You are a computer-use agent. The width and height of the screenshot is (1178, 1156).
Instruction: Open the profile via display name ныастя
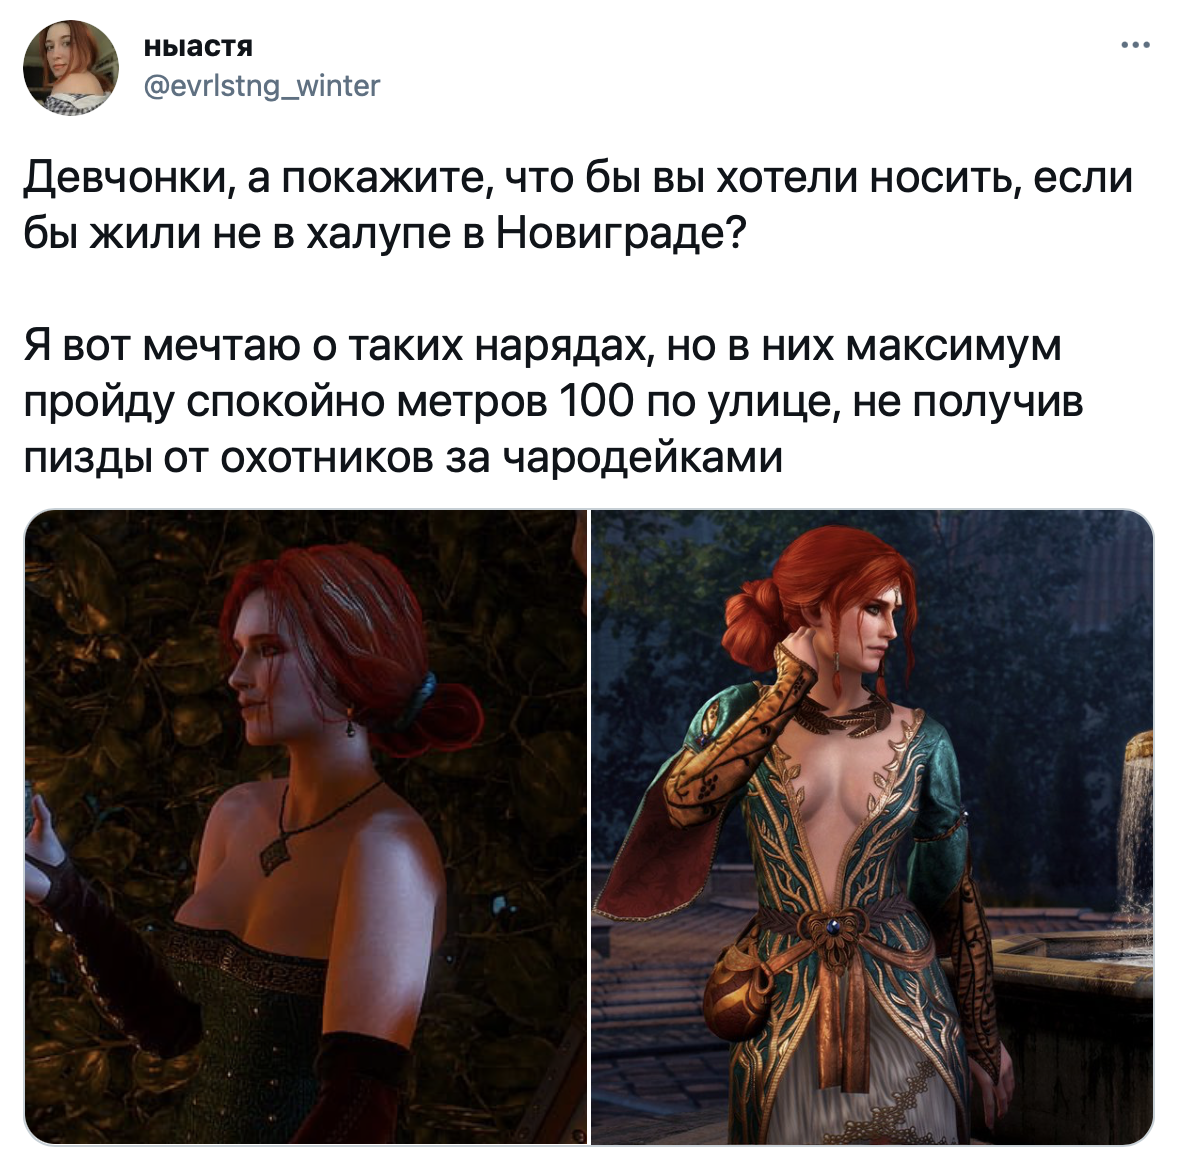(x=198, y=47)
